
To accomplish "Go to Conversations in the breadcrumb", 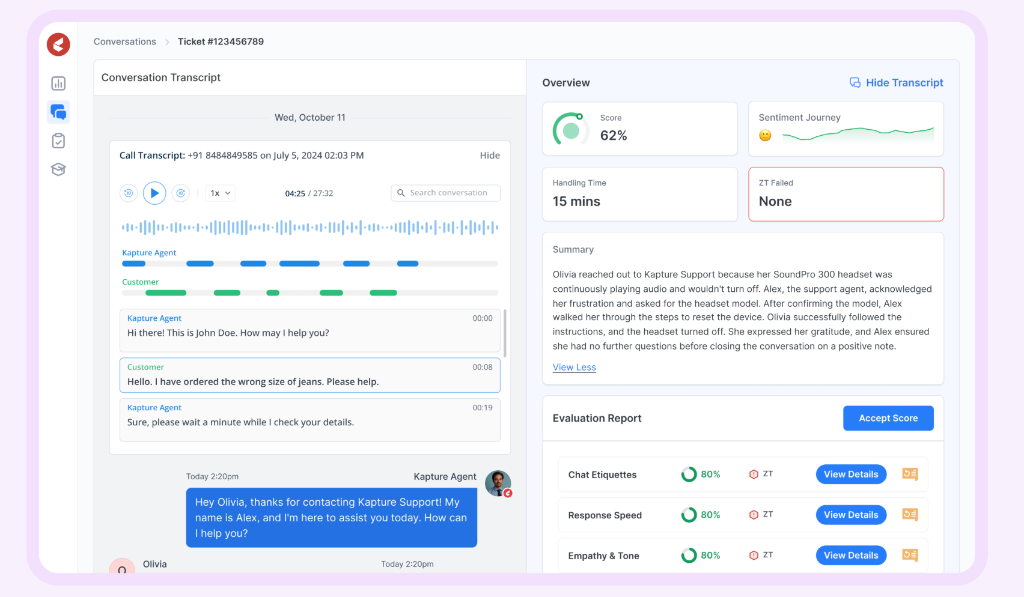I will point(125,42).
